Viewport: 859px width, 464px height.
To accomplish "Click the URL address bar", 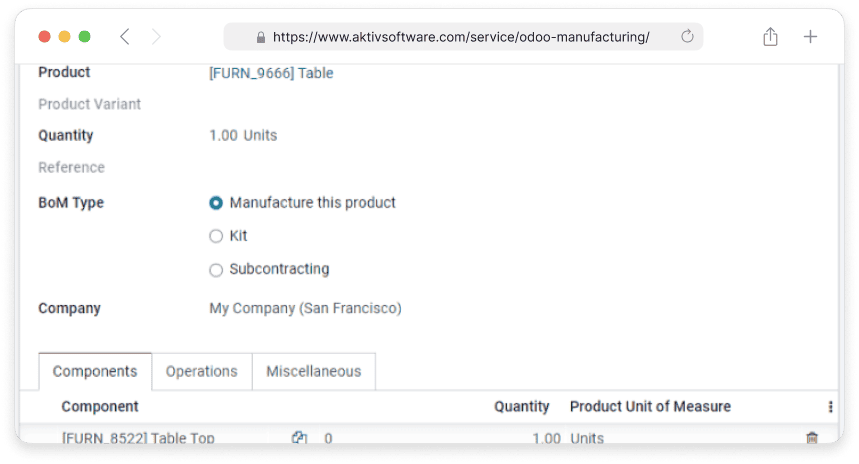I will [461, 37].
